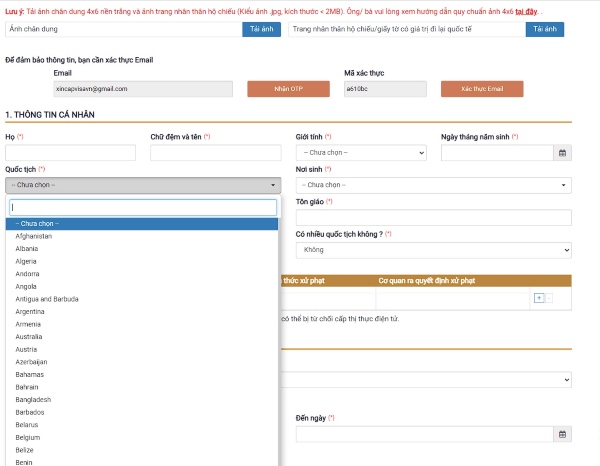
Task: Choose Belarus as nationality
Action: coord(142,425)
